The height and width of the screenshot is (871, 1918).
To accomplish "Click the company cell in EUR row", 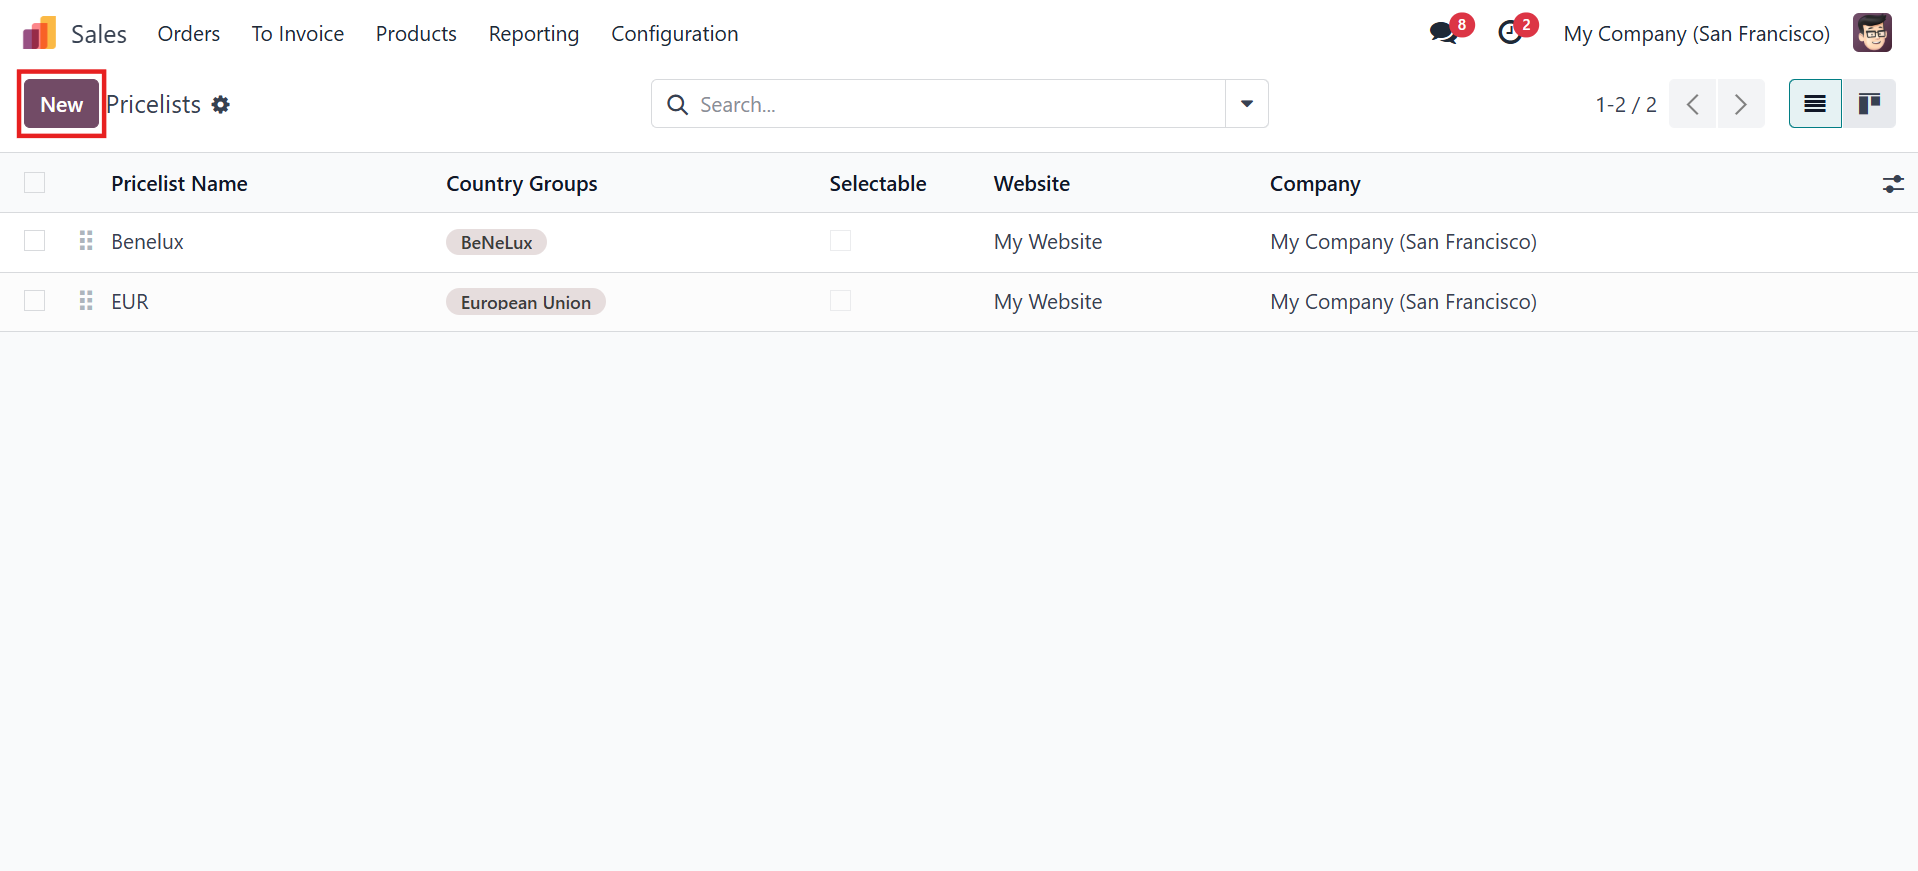I will (x=1403, y=302).
